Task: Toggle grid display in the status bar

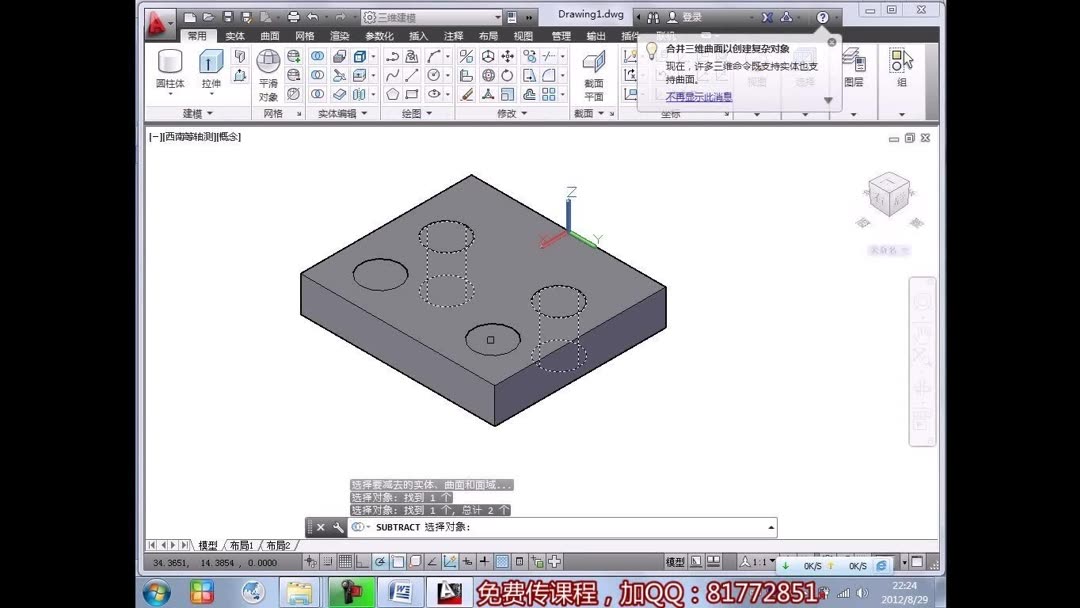Action: (345, 561)
